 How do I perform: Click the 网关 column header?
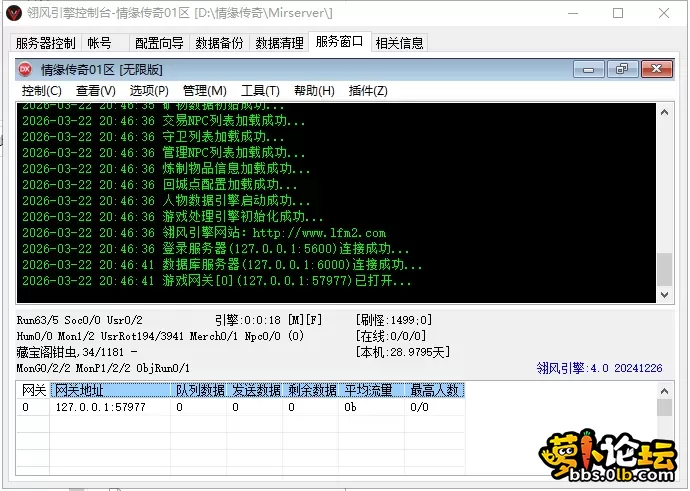tap(33, 390)
